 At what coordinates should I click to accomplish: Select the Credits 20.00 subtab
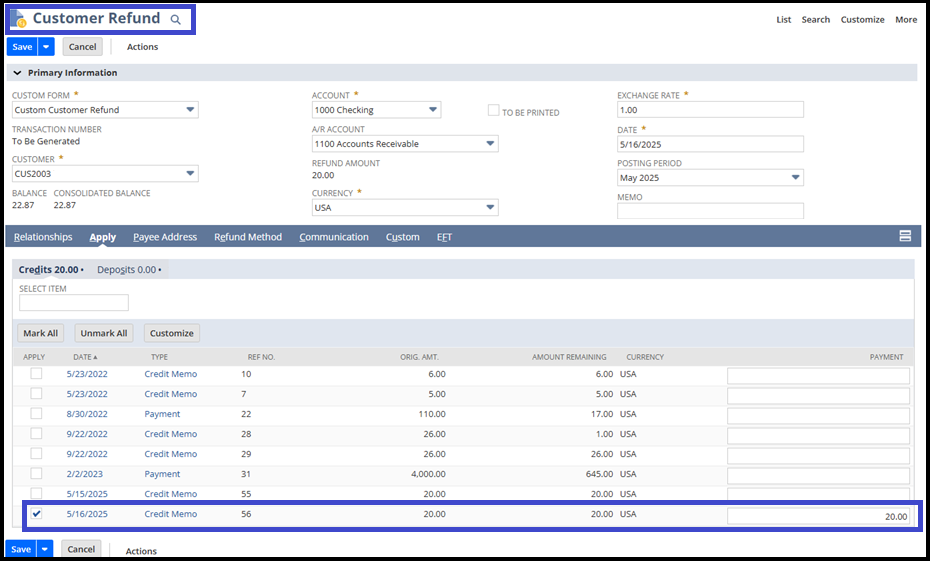[50, 269]
